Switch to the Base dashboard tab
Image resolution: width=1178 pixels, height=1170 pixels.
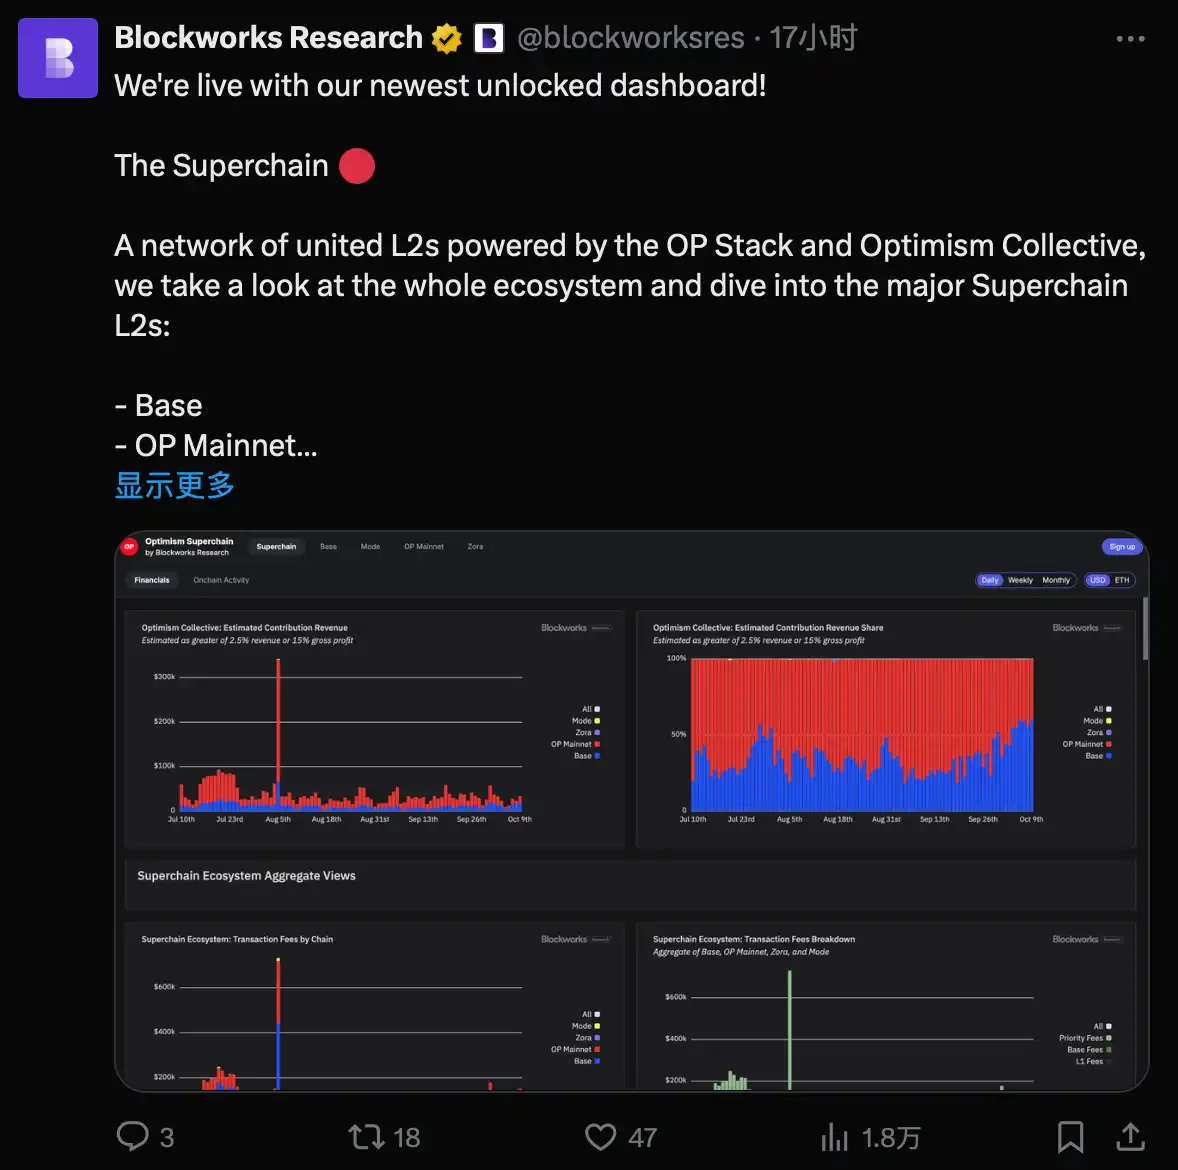point(328,547)
